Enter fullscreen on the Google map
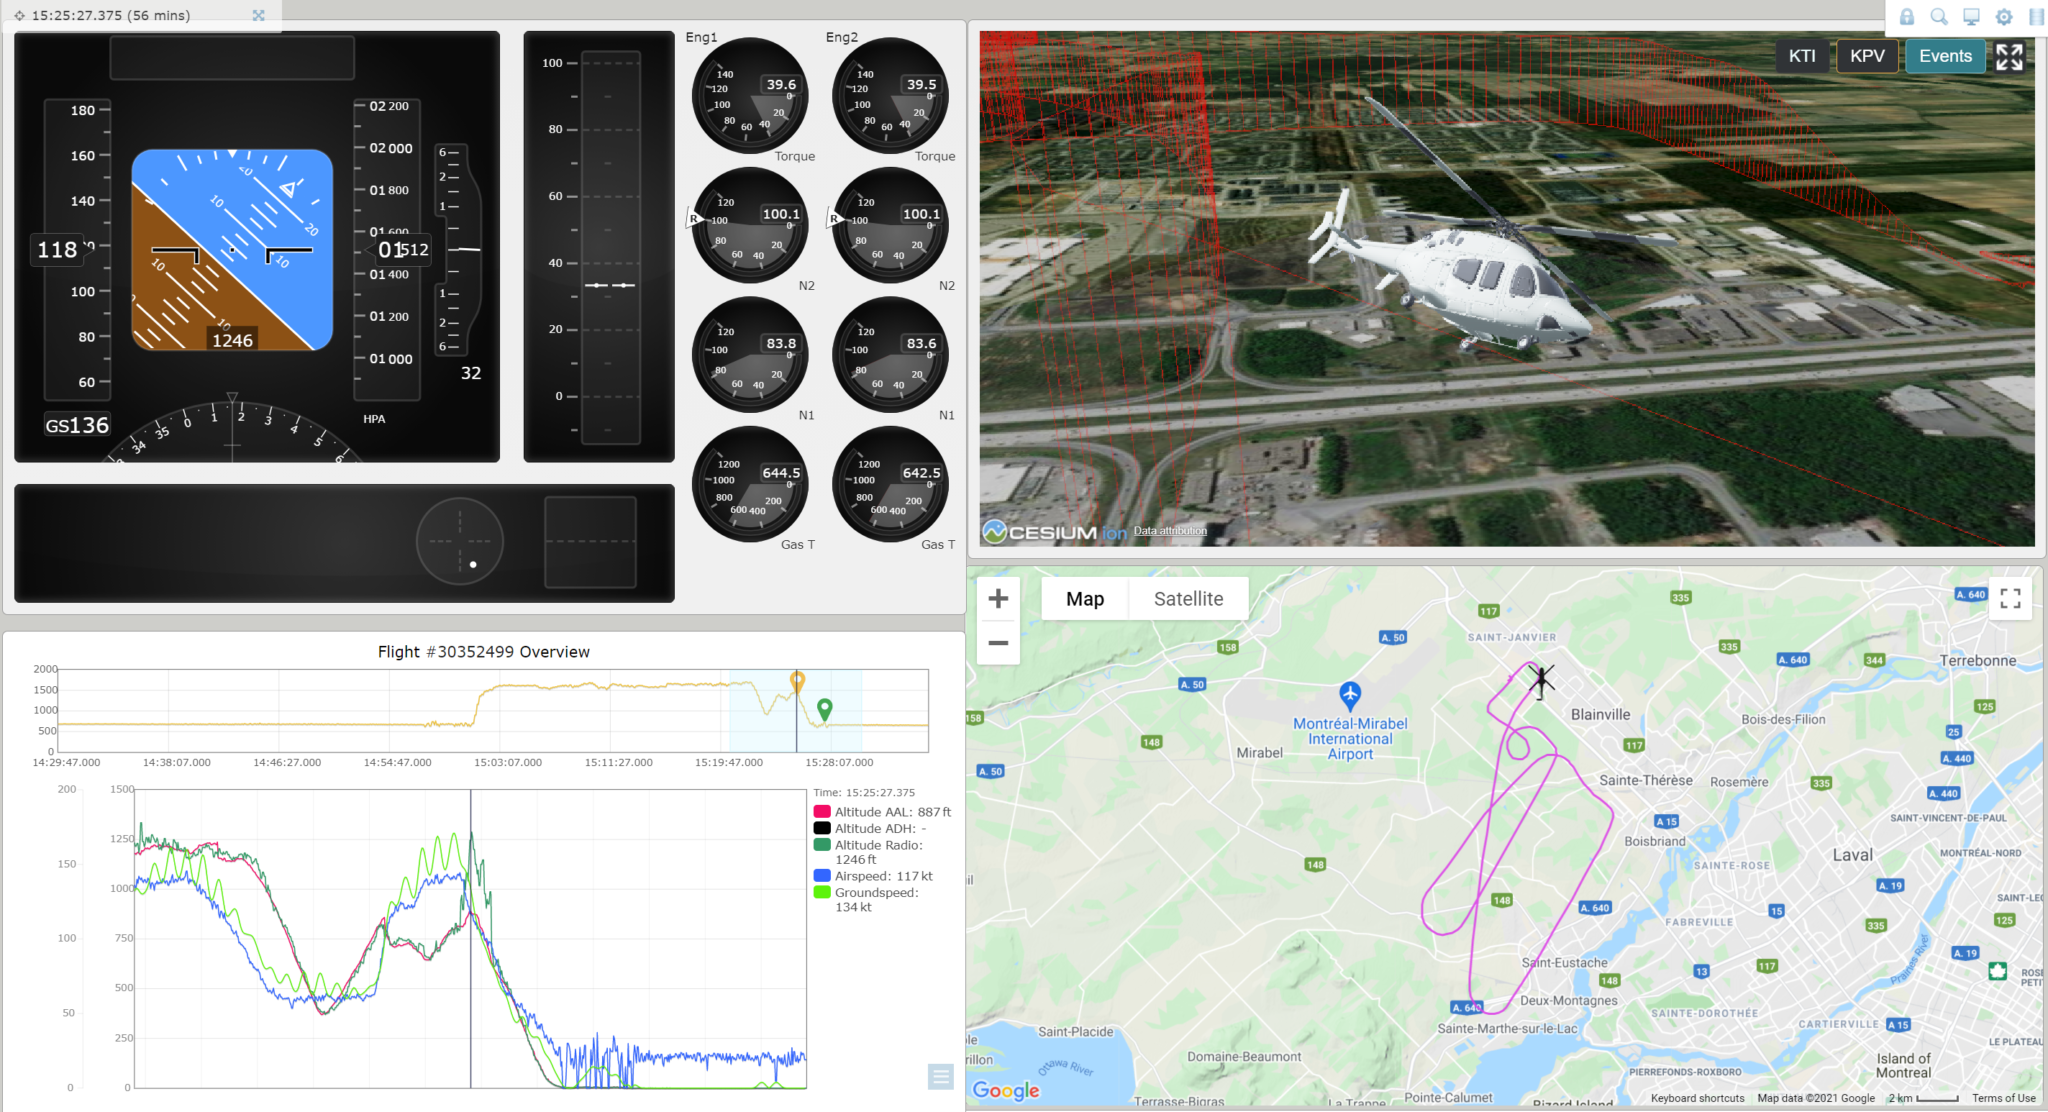The image size is (2048, 1112). pyautogui.click(x=2010, y=597)
